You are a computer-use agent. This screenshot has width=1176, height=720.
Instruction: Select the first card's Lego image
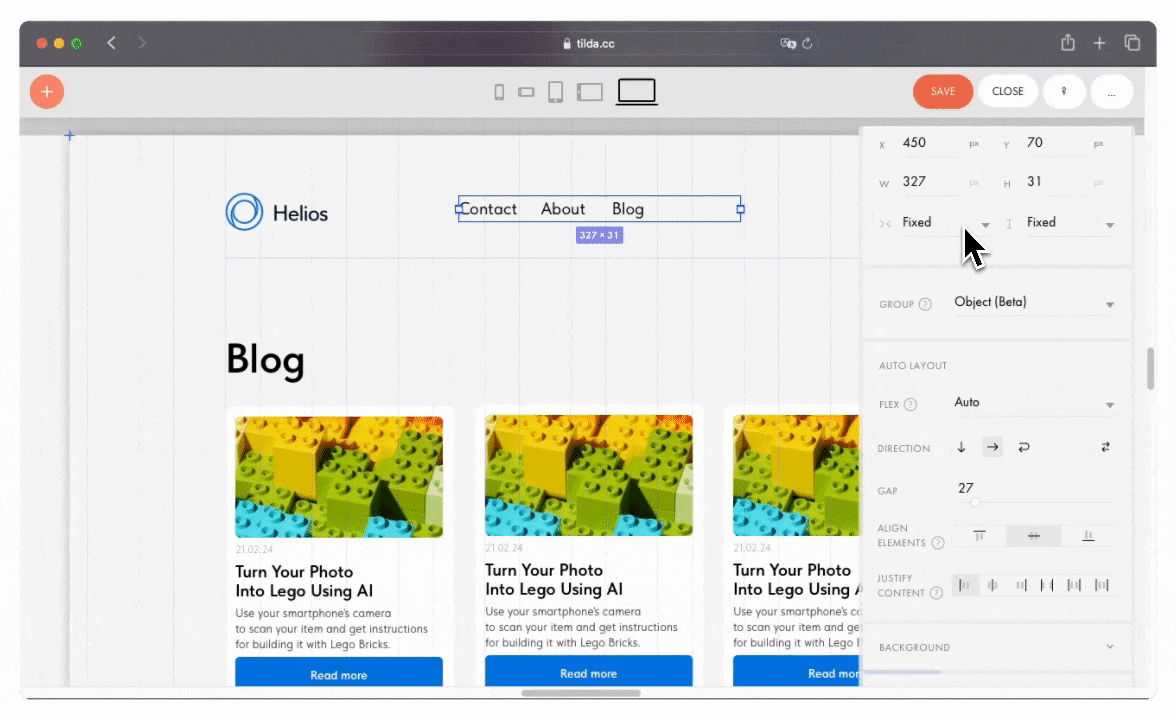(x=339, y=477)
